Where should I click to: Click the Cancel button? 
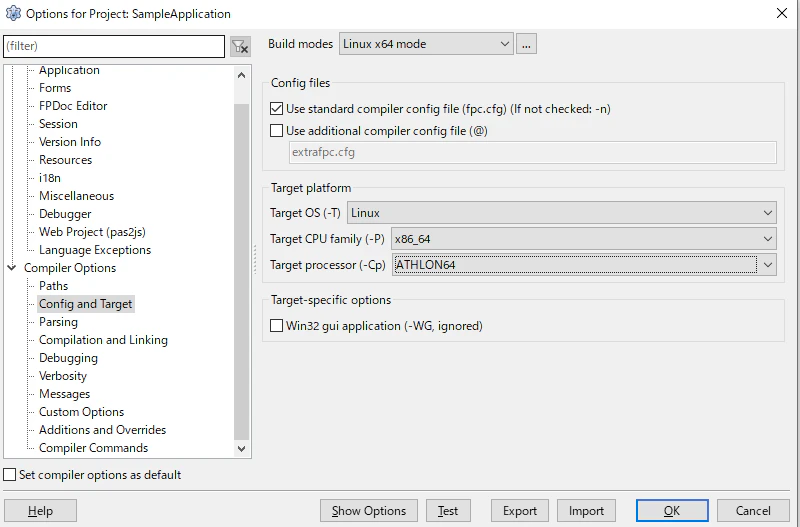tap(753, 511)
